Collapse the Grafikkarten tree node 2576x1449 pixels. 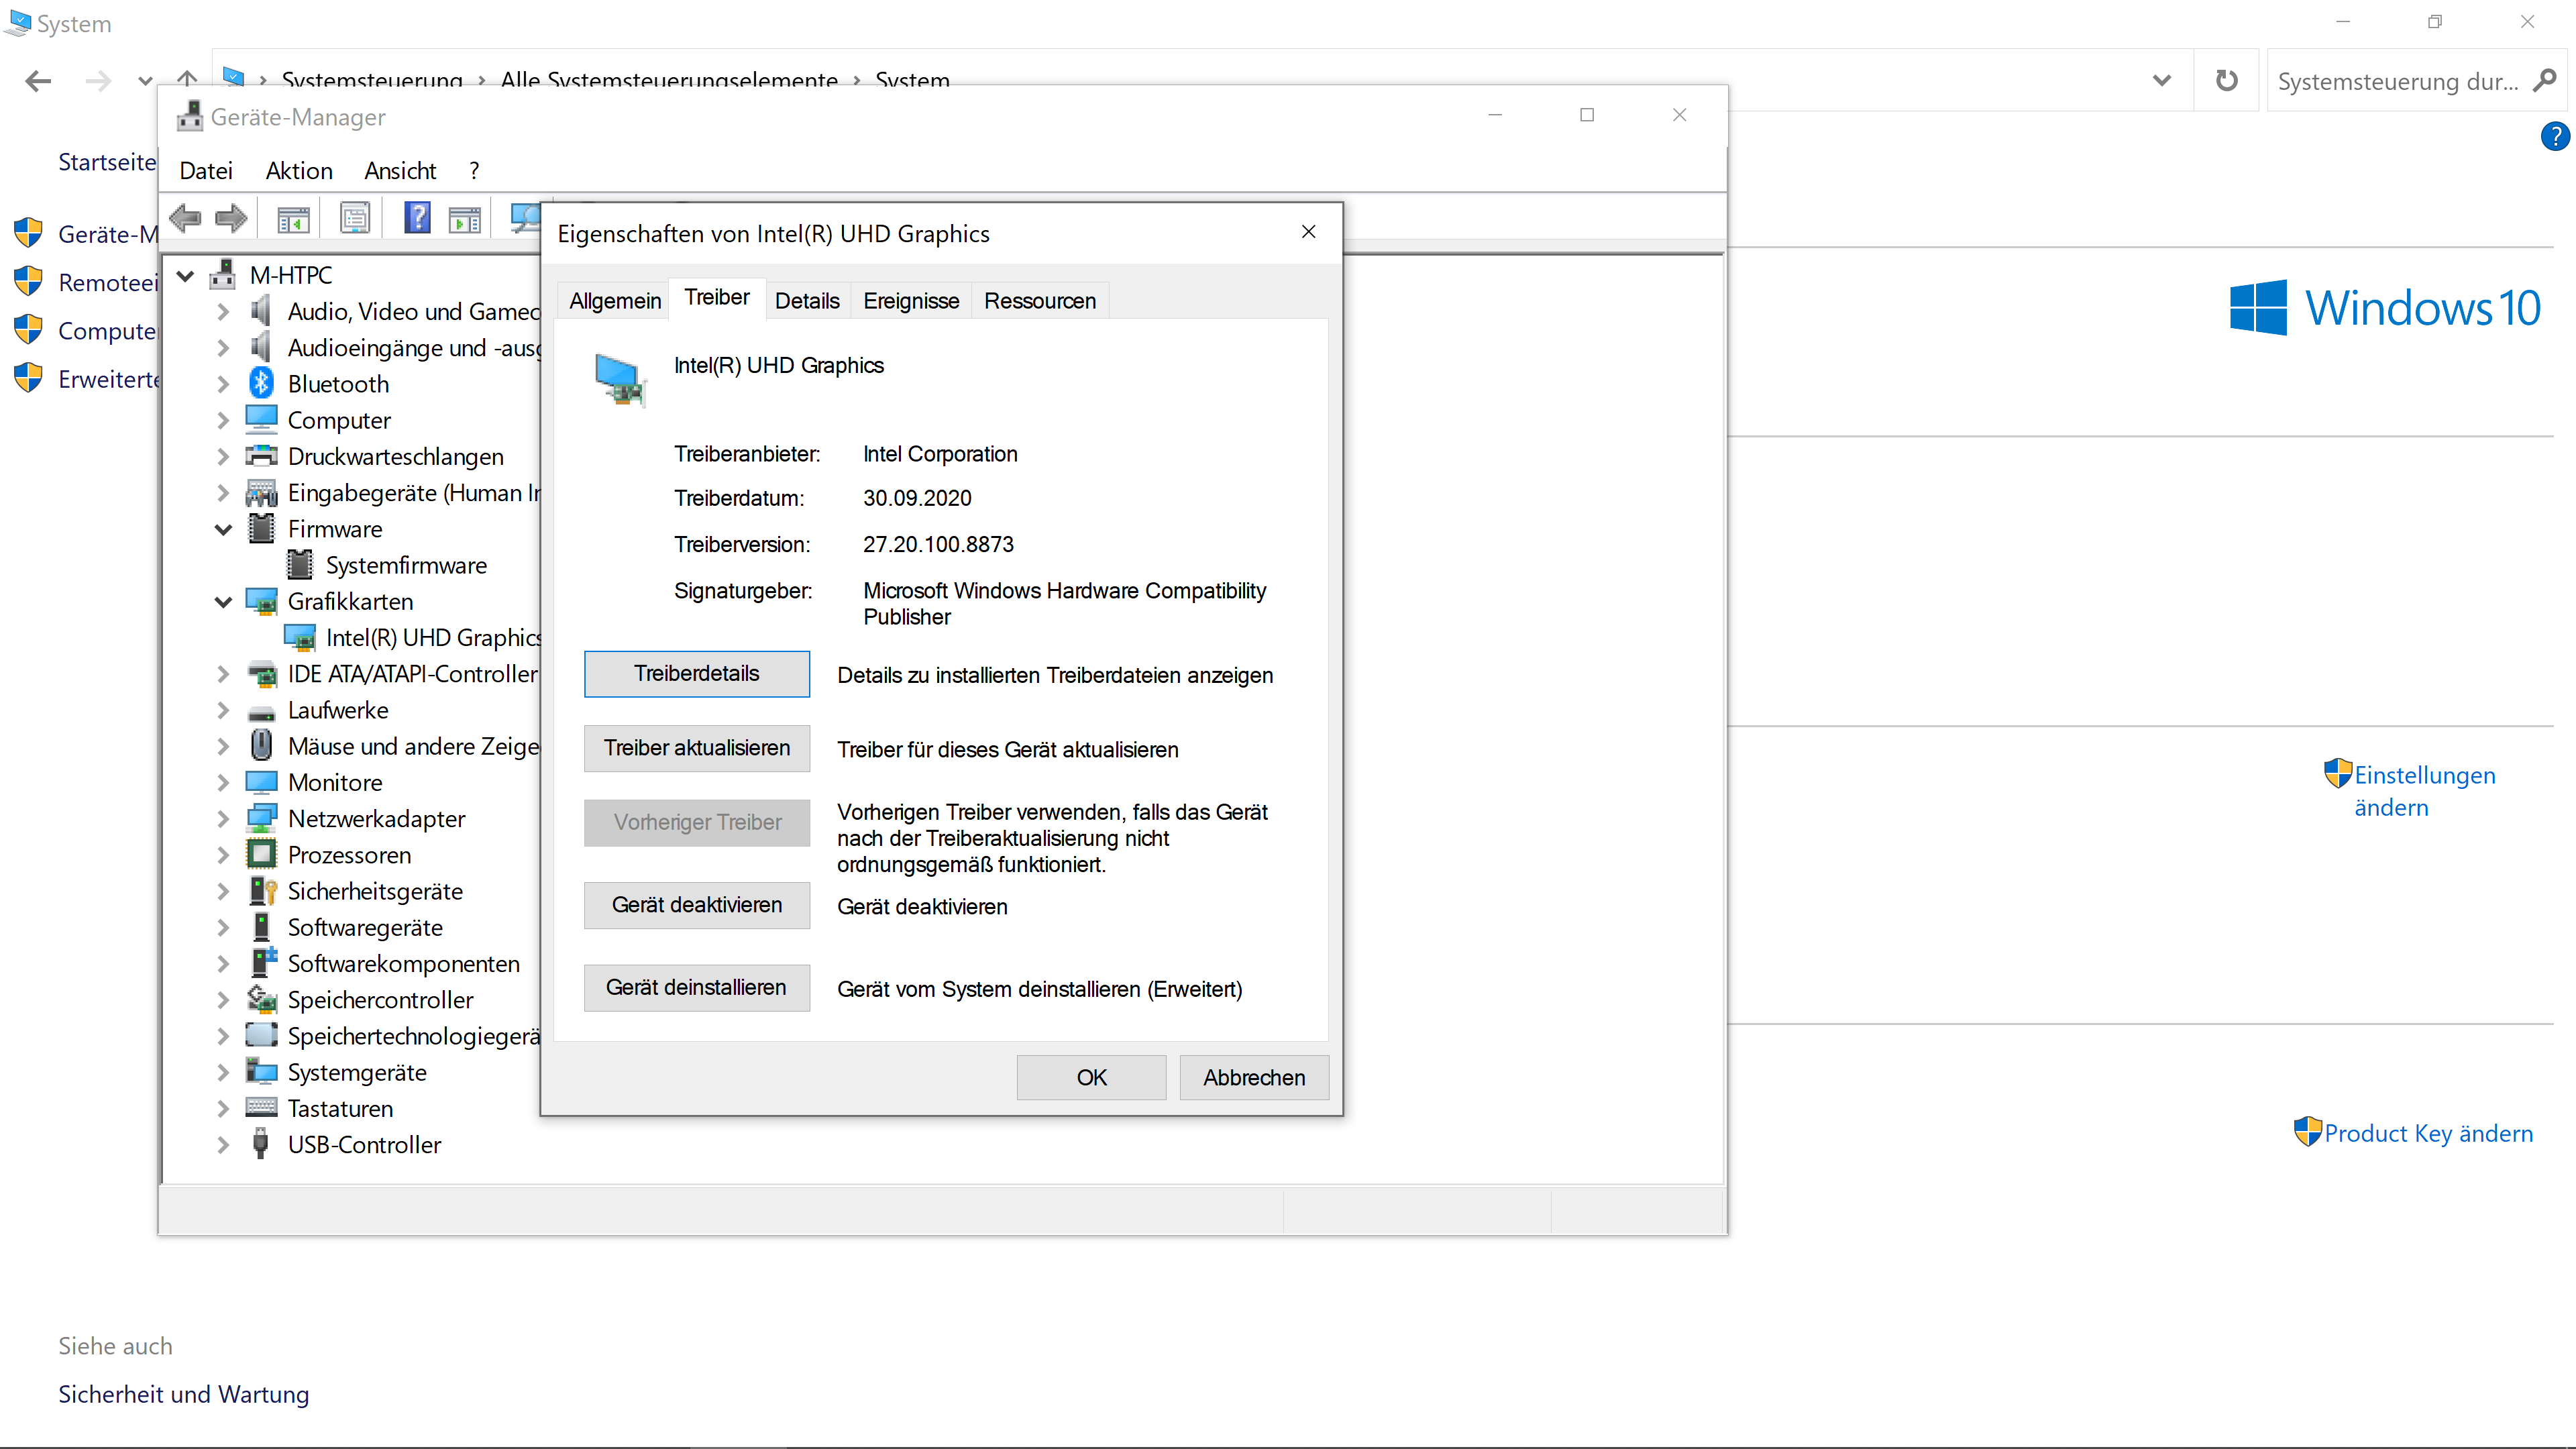point(224,602)
